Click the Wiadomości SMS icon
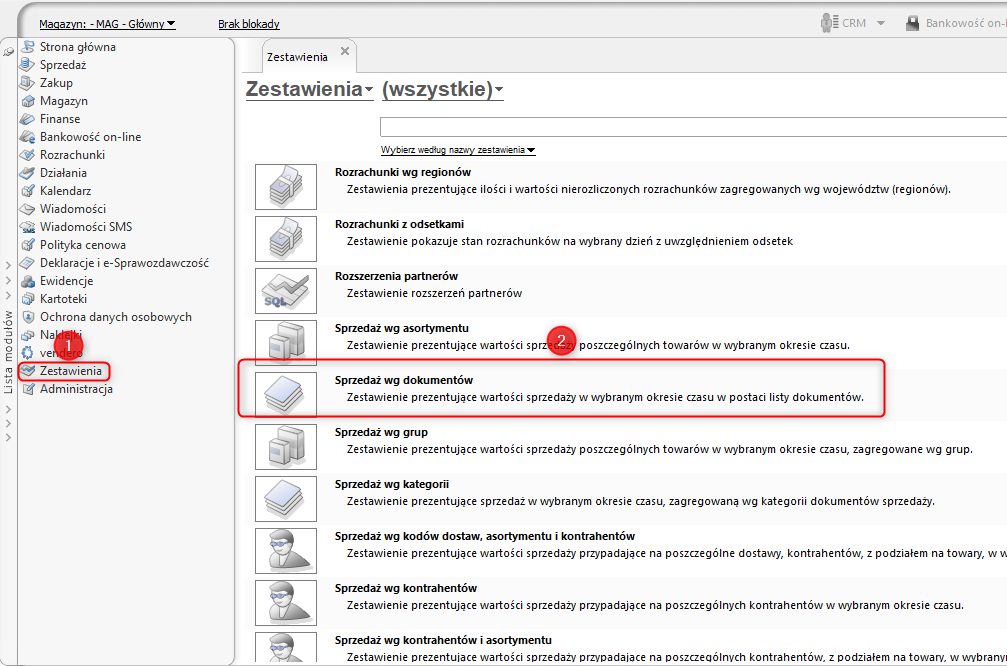 tap(27, 227)
